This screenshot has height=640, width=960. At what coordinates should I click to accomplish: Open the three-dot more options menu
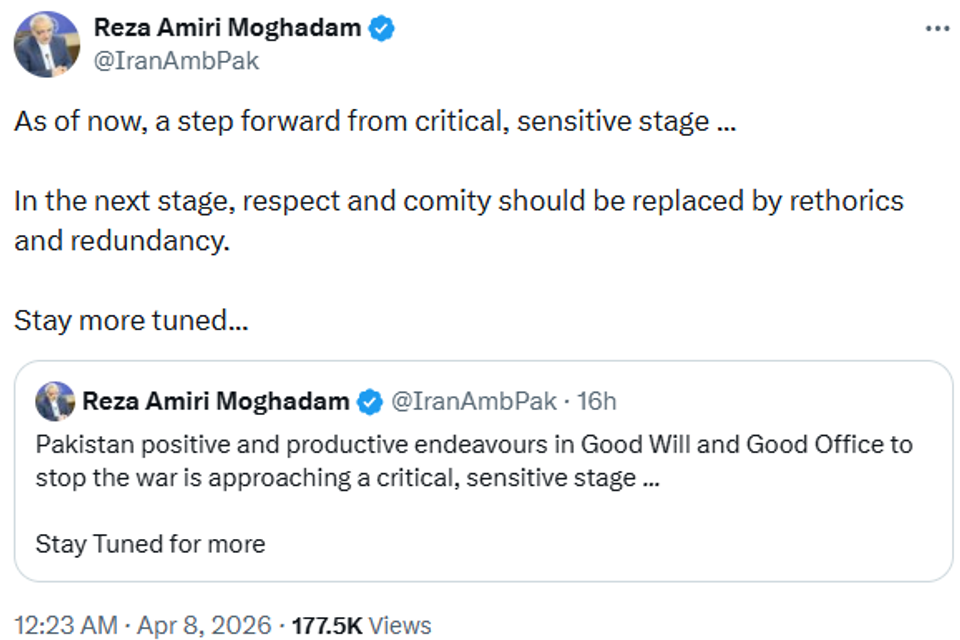click(936, 28)
